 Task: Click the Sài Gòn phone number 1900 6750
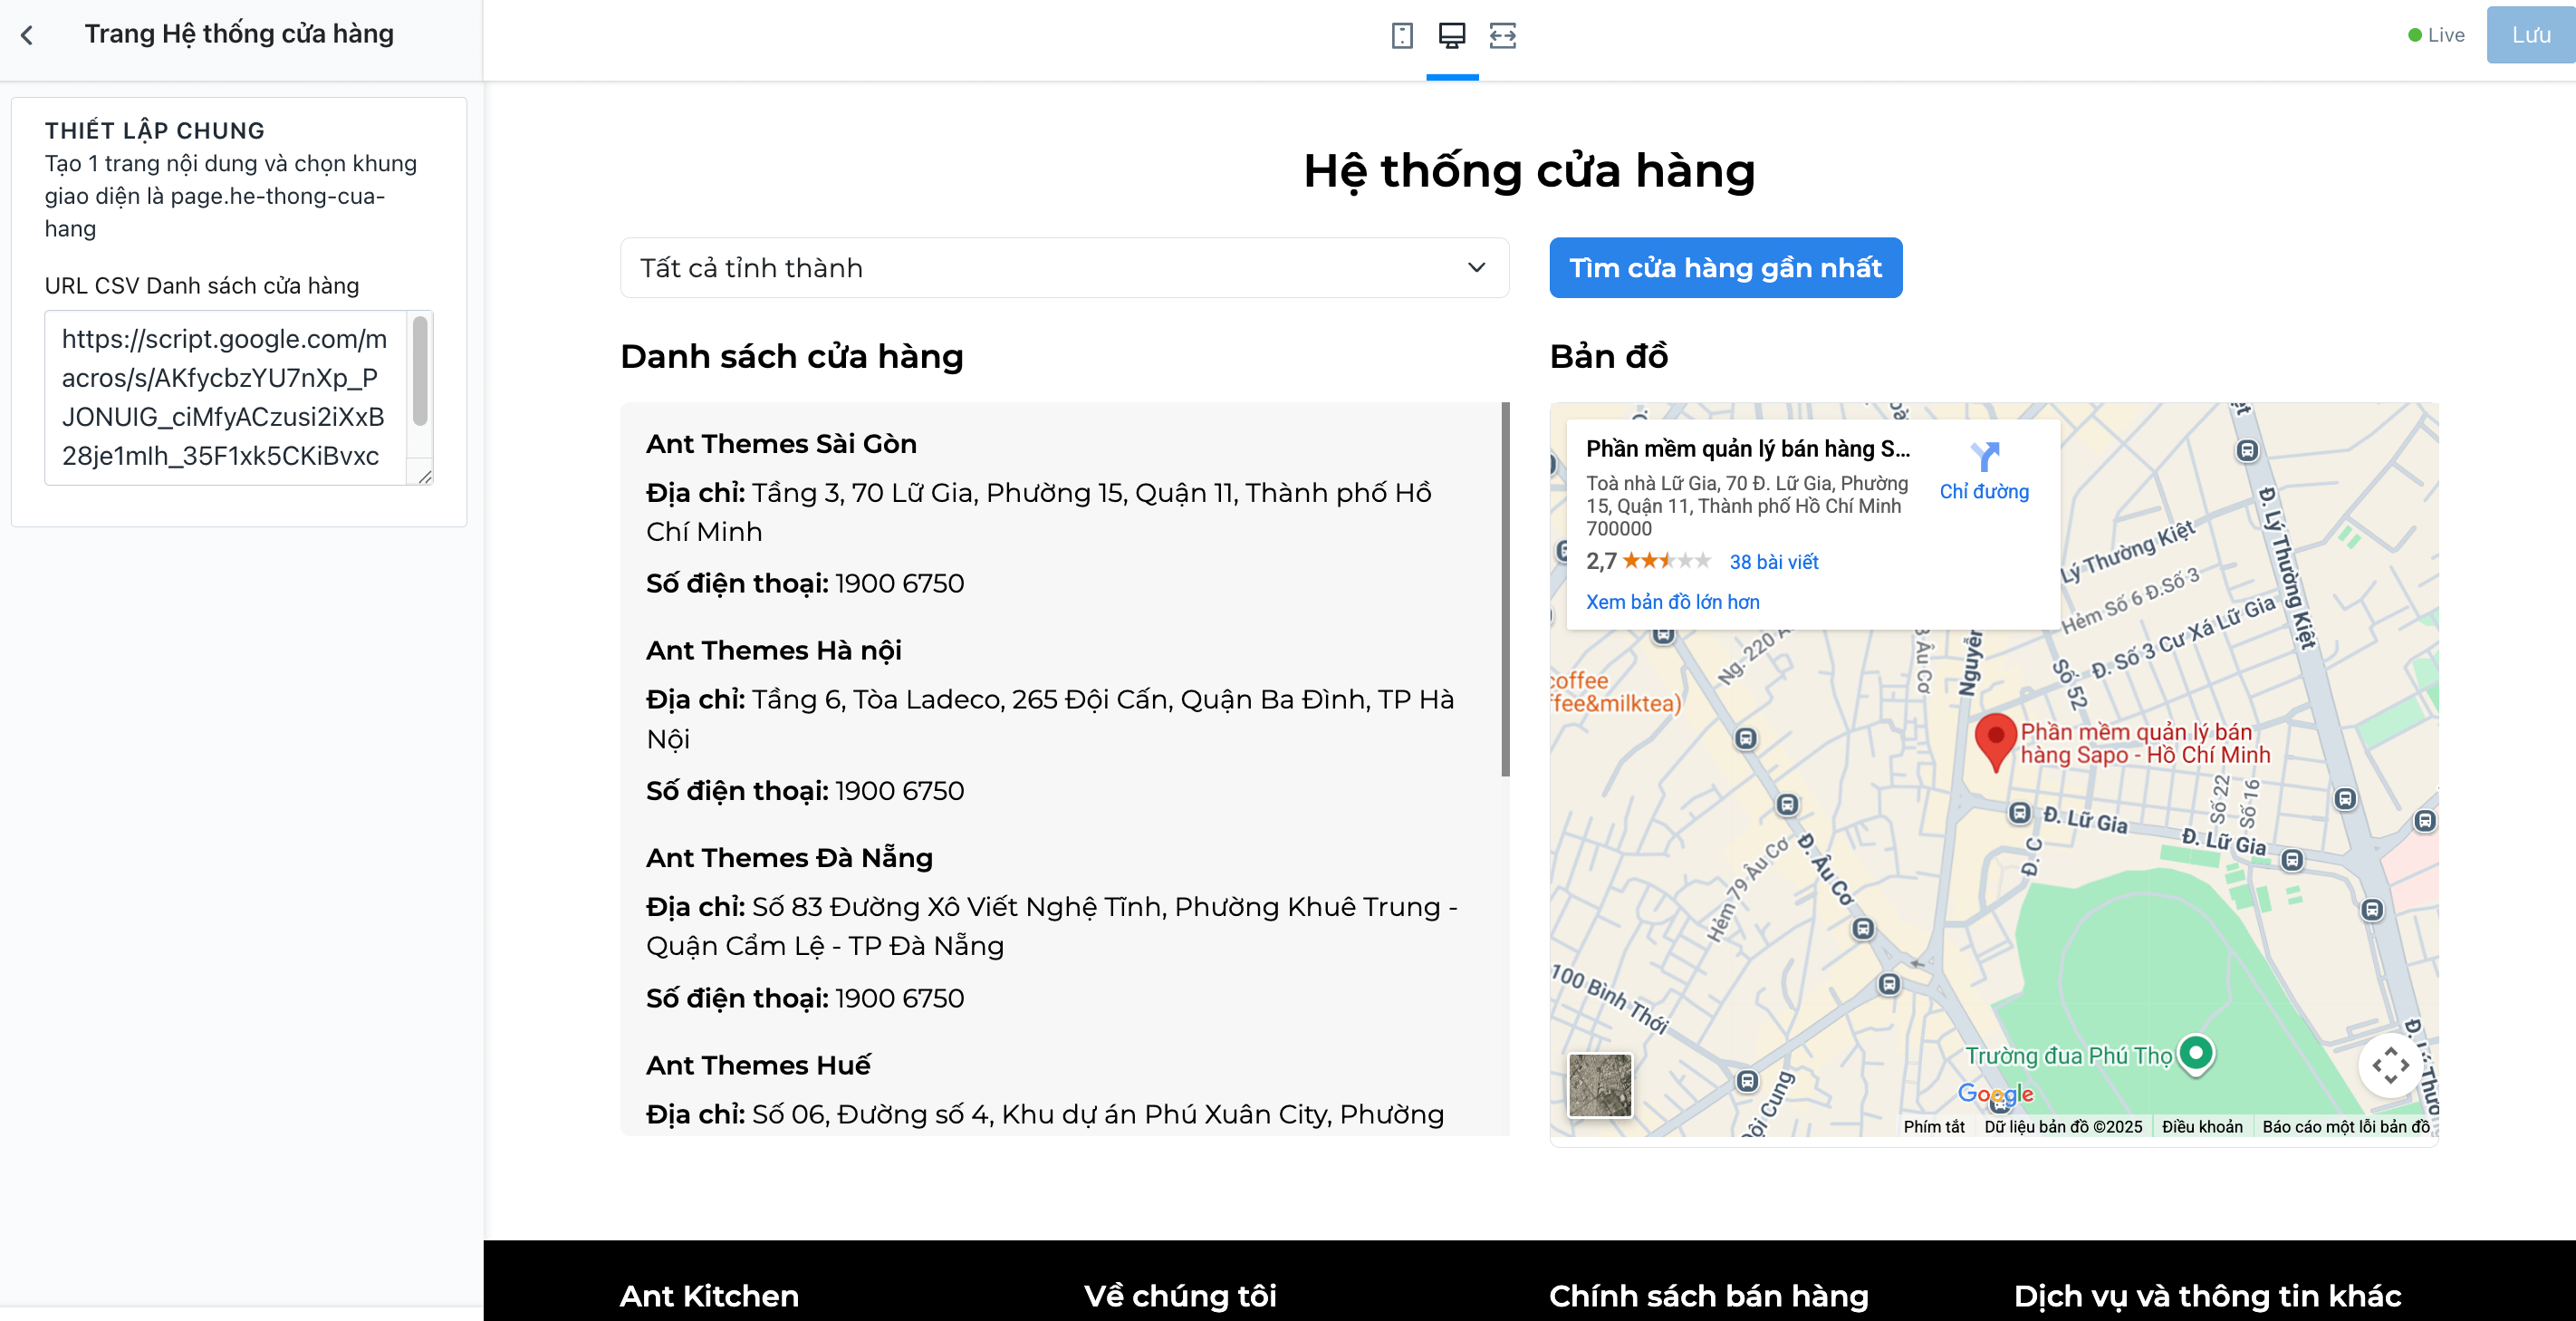(x=899, y=584)
